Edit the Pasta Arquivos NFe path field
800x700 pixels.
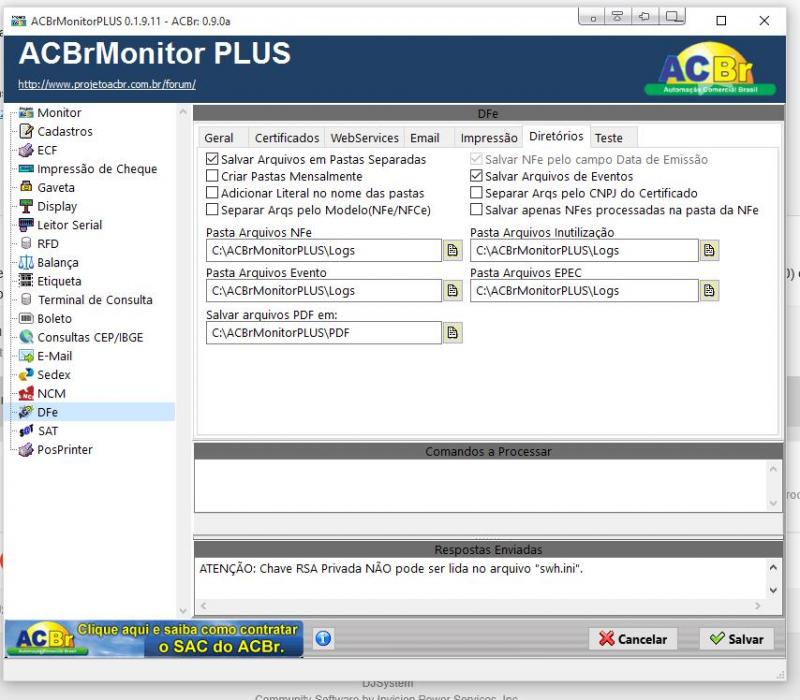click(323, 251)
